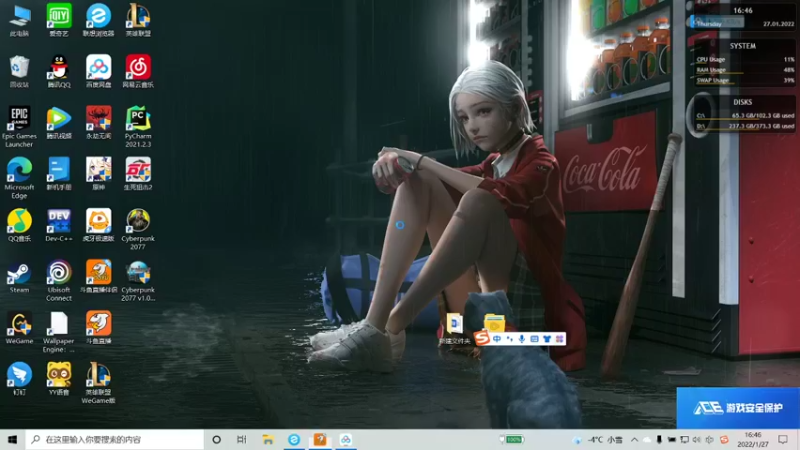Open the new folder document icon on wallpaper
The height and width of the screenshot is (450, 800).
coord(455,329)
